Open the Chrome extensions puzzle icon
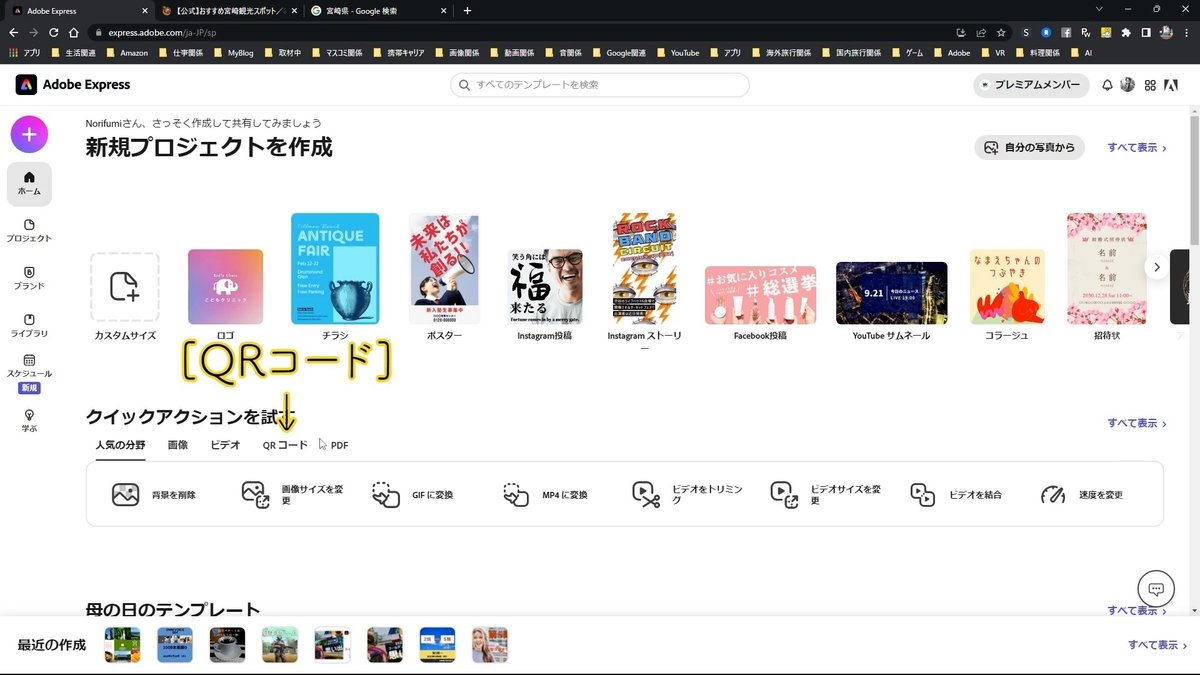 pyautogui.click(x=1125, y=32)
